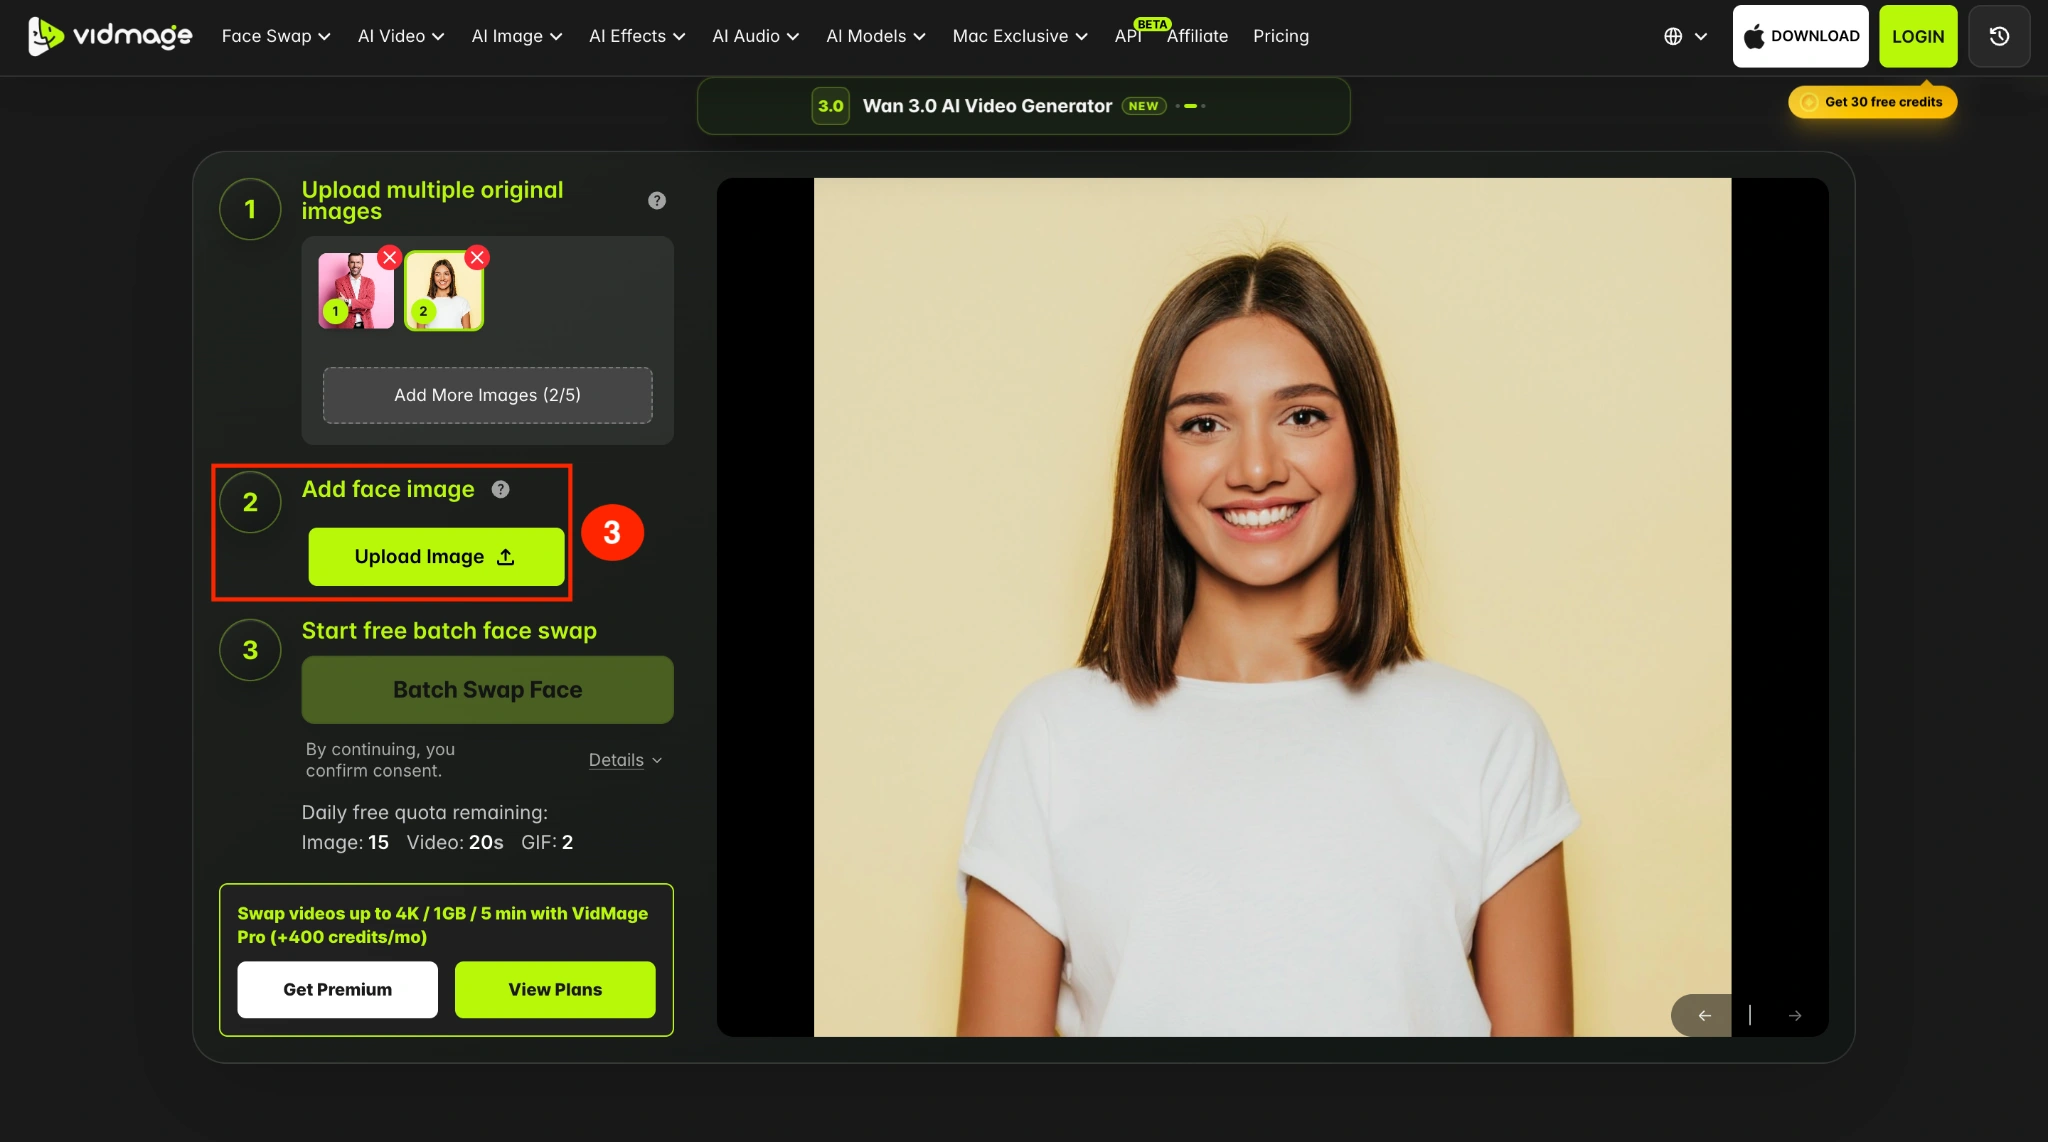
Task: Click help icon next to Add face image
Action: coord(500,489)
